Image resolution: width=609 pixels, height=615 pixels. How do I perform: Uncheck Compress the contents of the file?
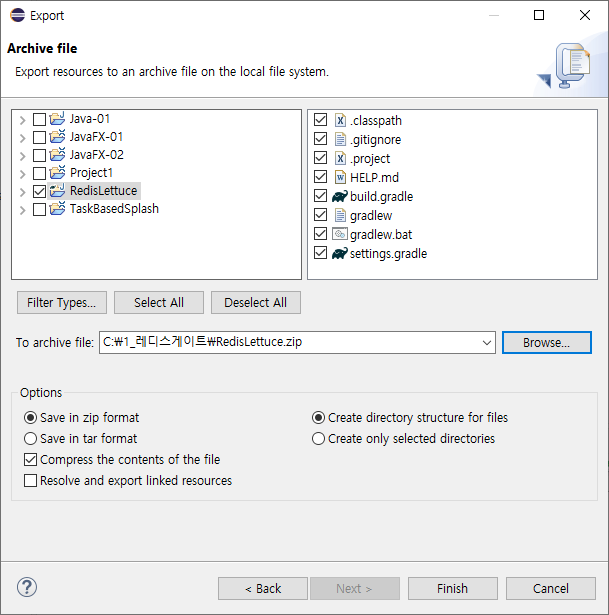[x=30, y=460]
